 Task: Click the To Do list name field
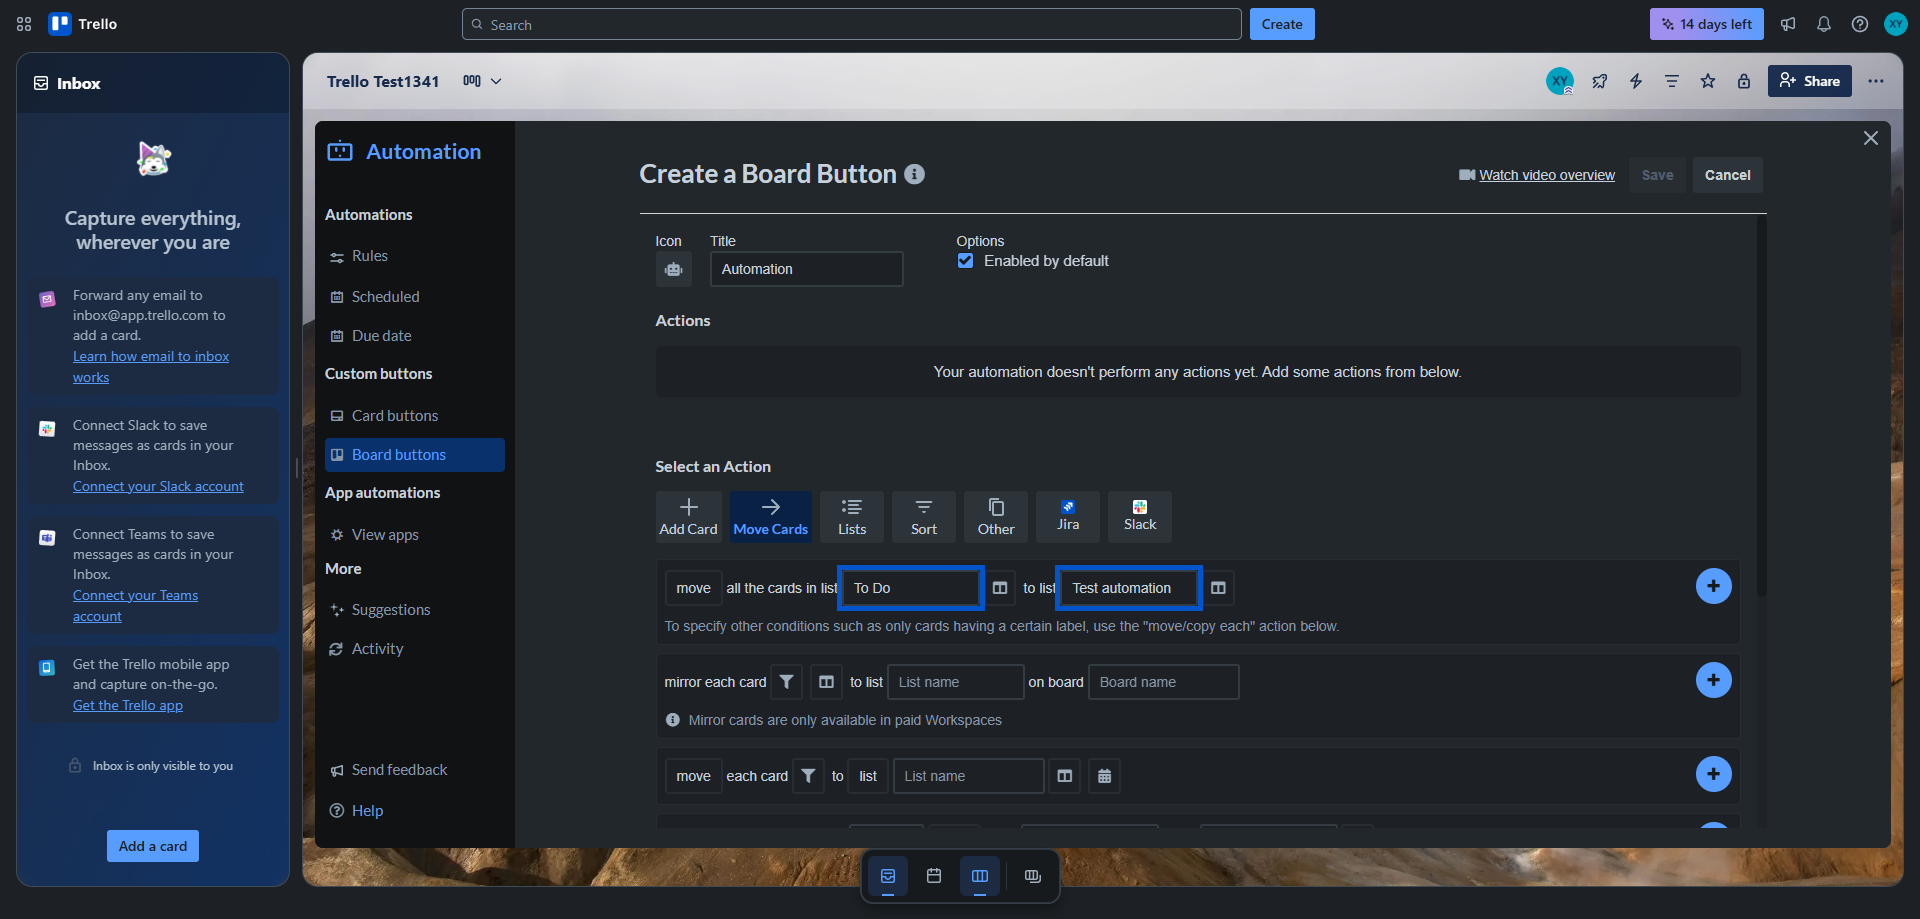911,588
